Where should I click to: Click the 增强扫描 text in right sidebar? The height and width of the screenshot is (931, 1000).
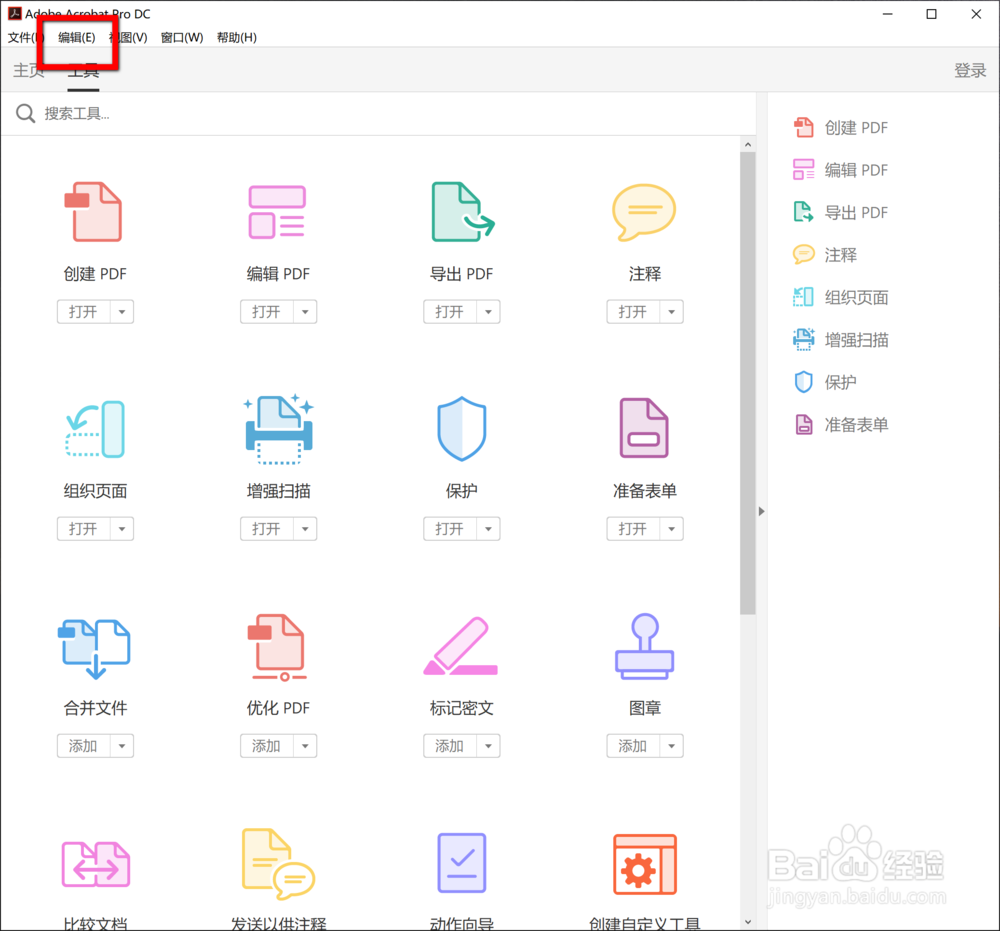click(x=856, y=339)
